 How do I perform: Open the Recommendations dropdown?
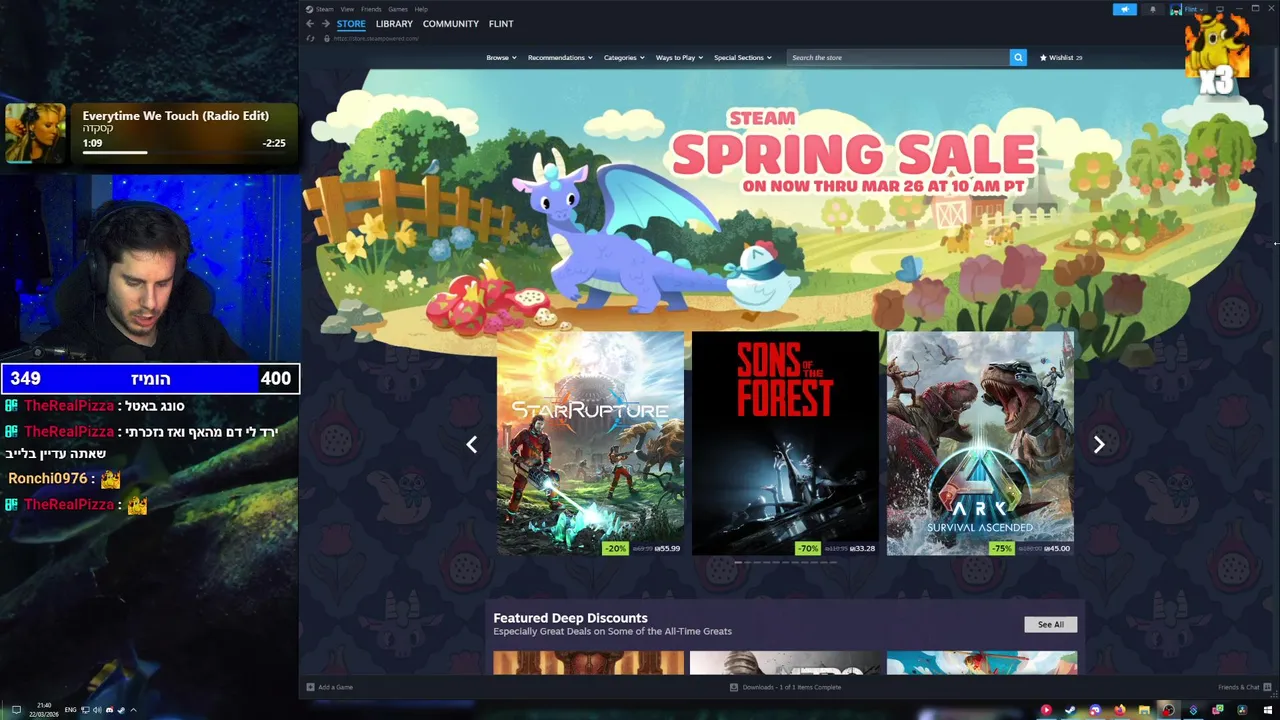coord(560,57)
